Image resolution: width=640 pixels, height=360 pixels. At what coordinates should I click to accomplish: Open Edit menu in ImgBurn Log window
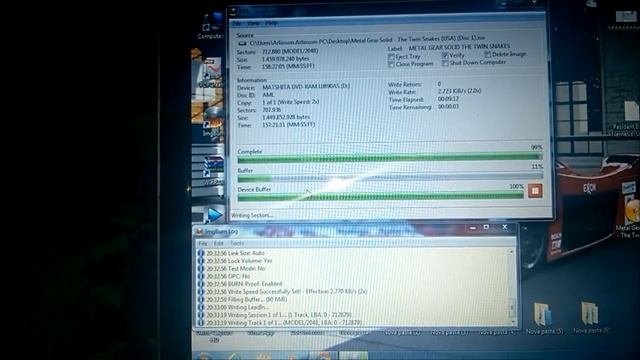point(218,243)
